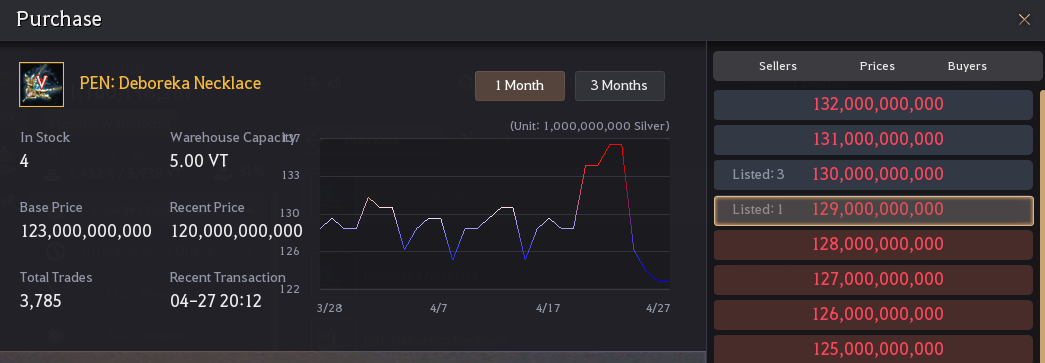Click the Base Price value 123,000,000,000
Image resolution: width=1045 pixels, height=363 pixels.
87,231
